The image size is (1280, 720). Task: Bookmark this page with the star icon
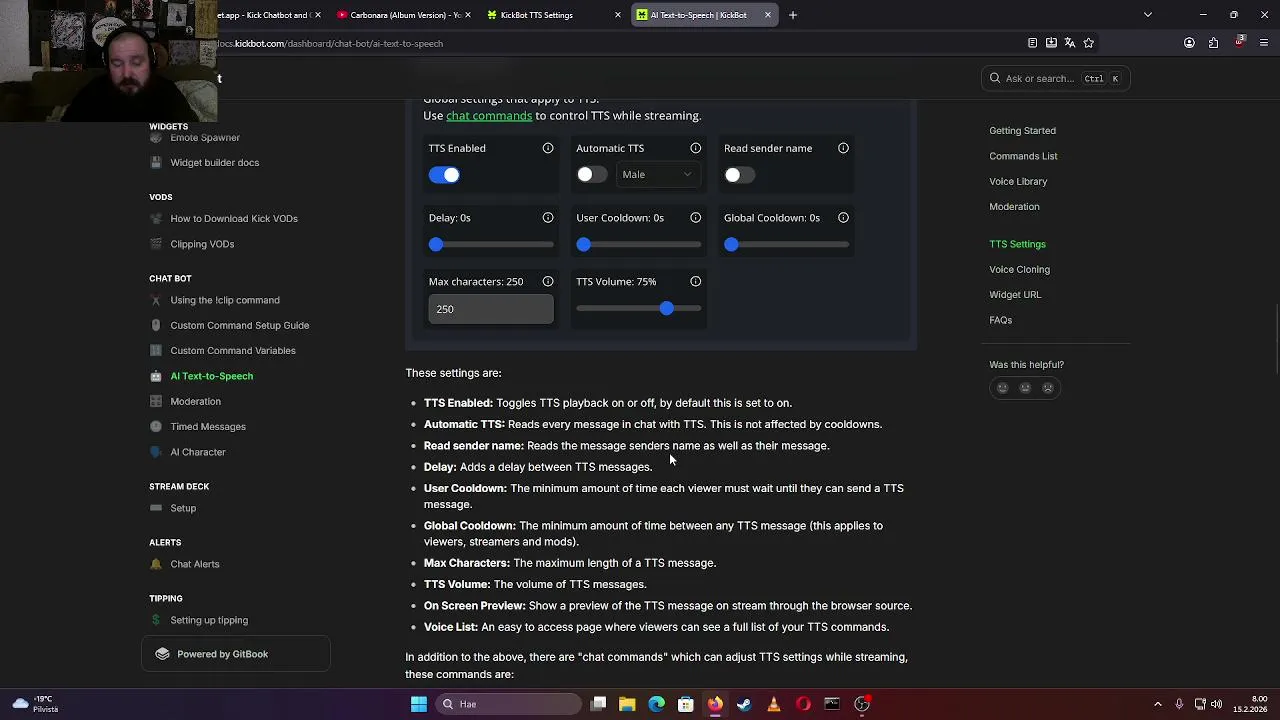pos(1089,43)
